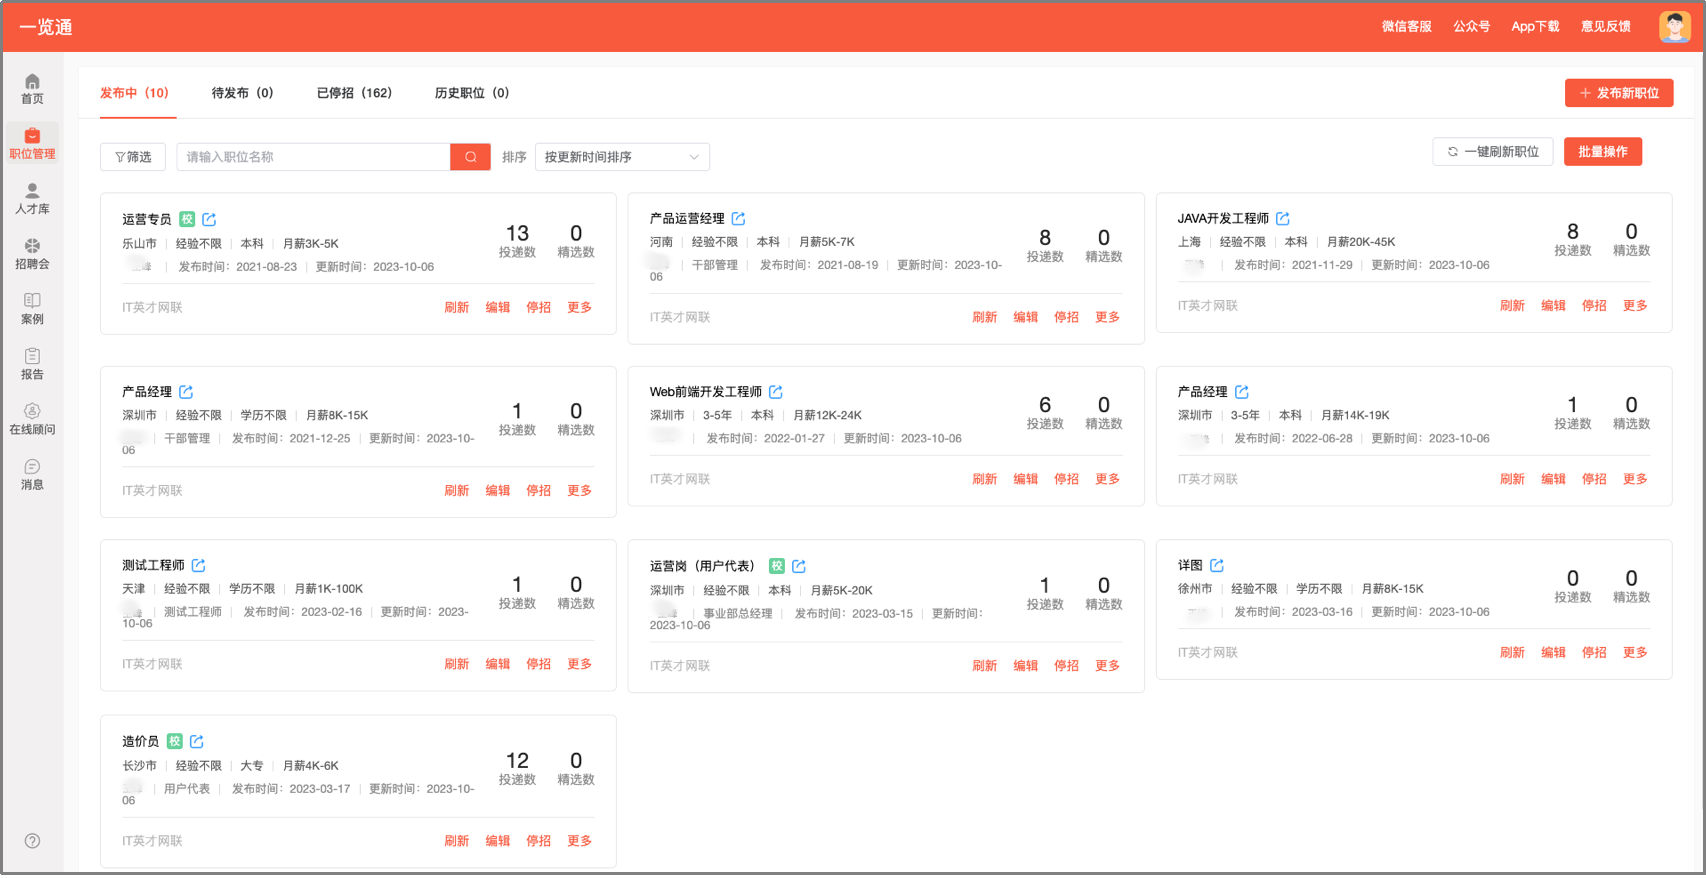
Task: Go to 招聘会 job fair sidebar icon
Action: pyautogui.click(x=32, y=254)
